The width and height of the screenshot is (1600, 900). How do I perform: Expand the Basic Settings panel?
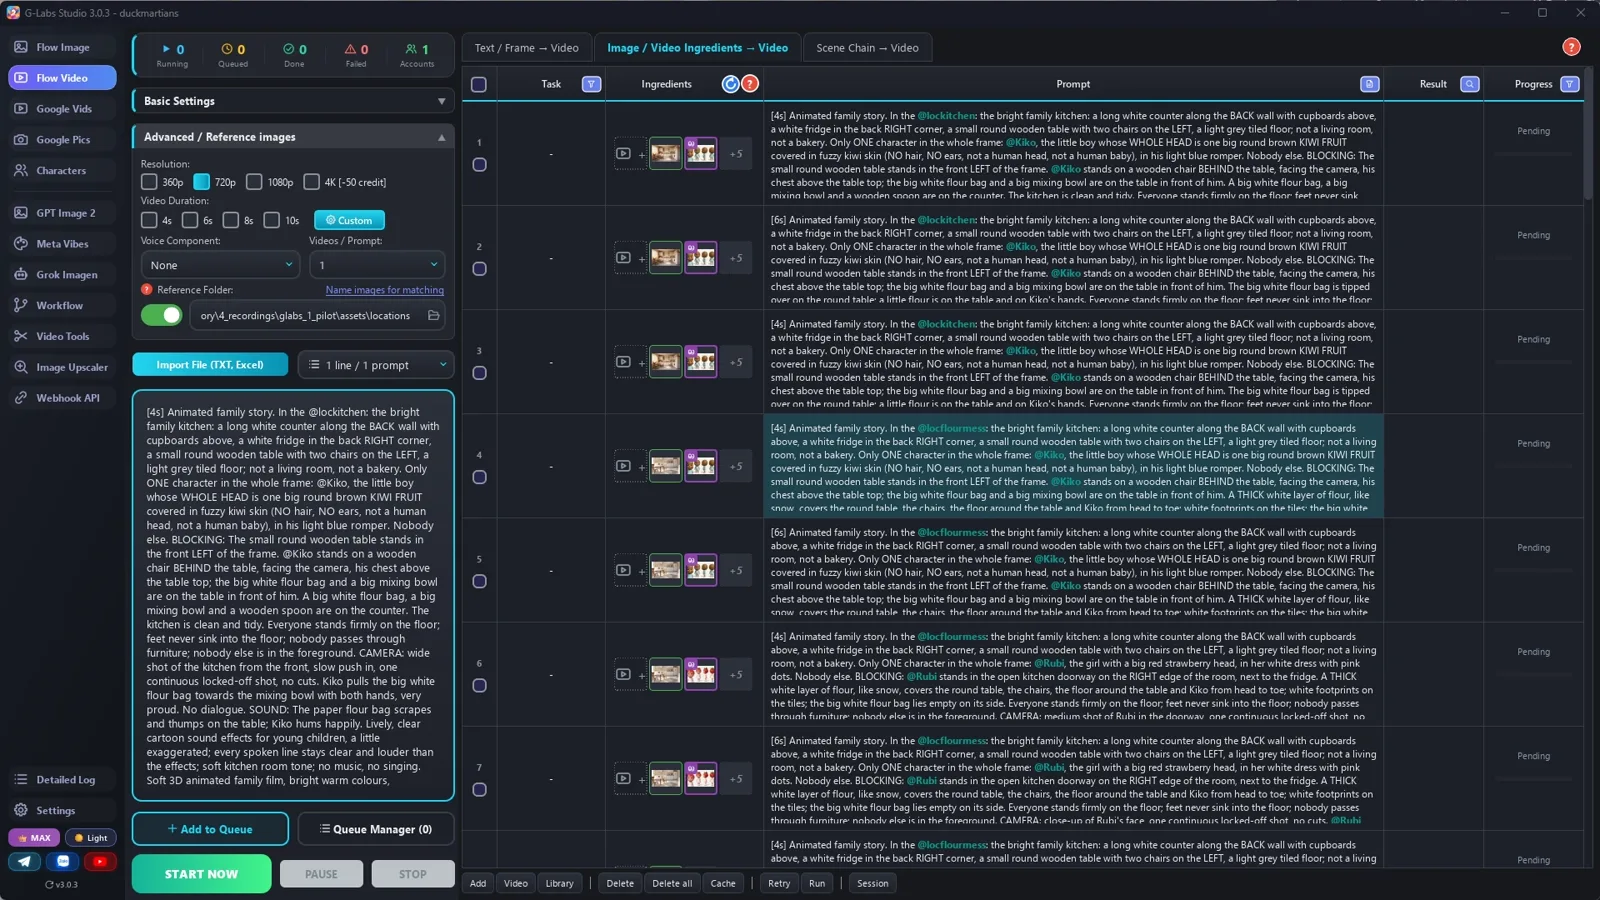coord(293,101)
